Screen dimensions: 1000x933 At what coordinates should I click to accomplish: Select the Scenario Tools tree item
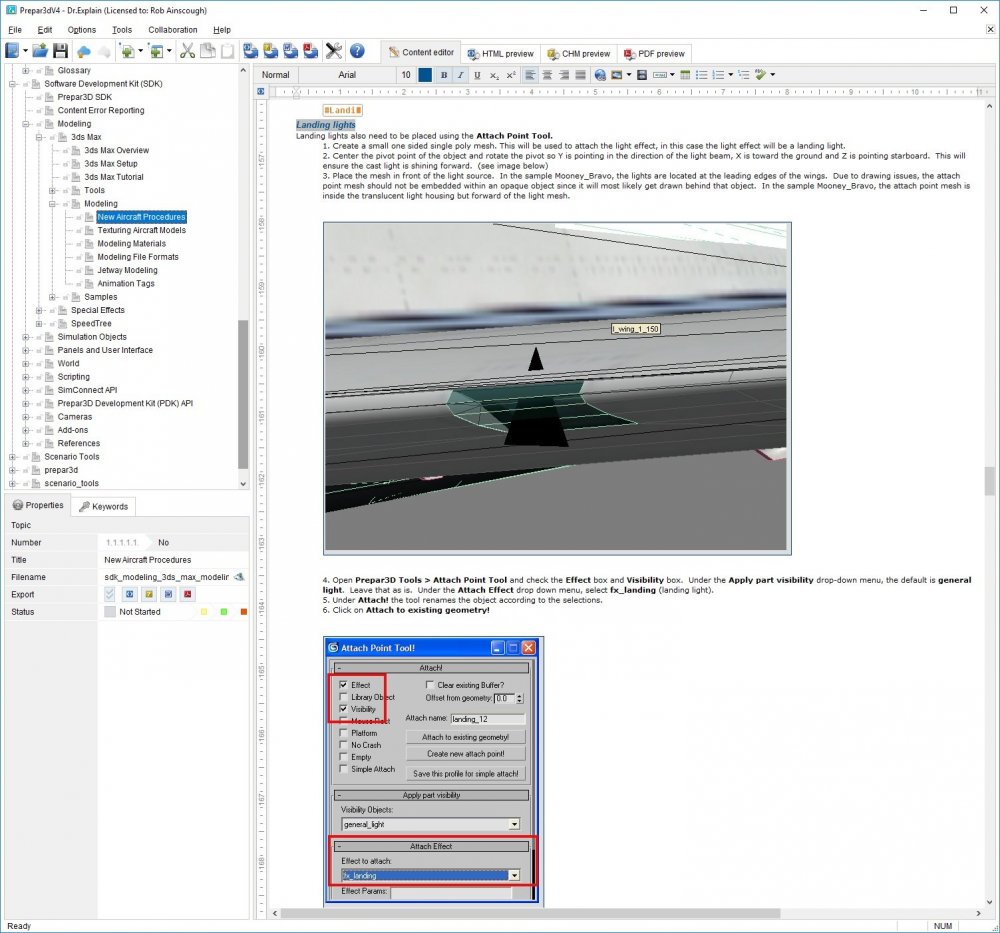click(71, 457)
